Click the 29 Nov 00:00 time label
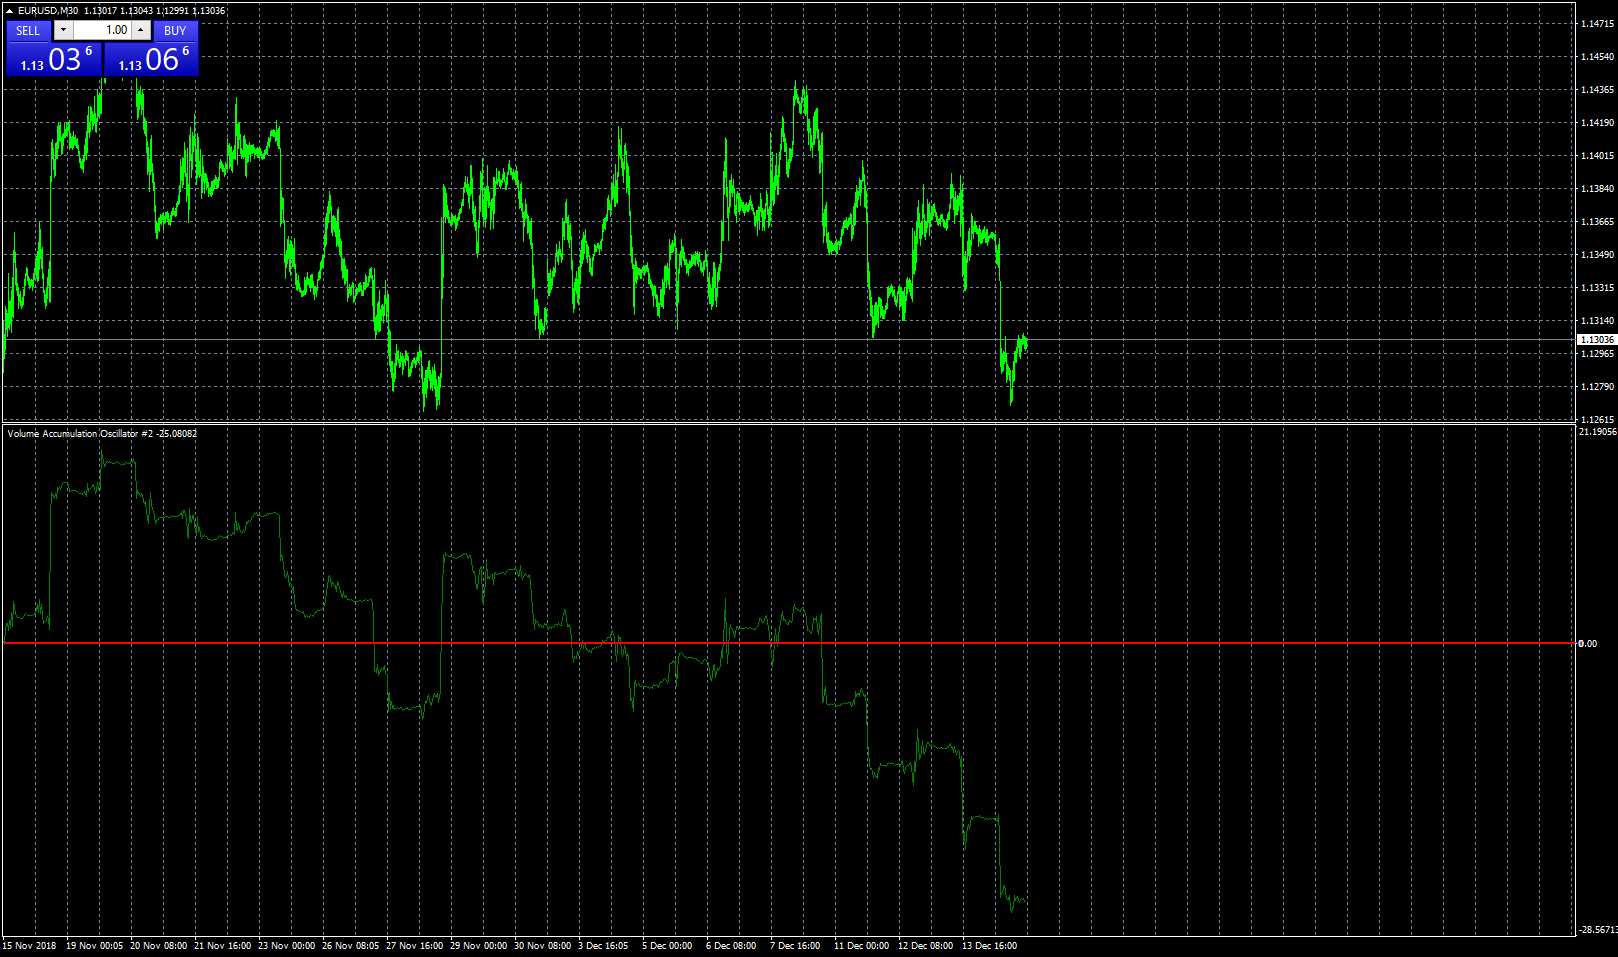Image resolution: width=1618 pixels, height=957 pixels. (x=478, y=946)
